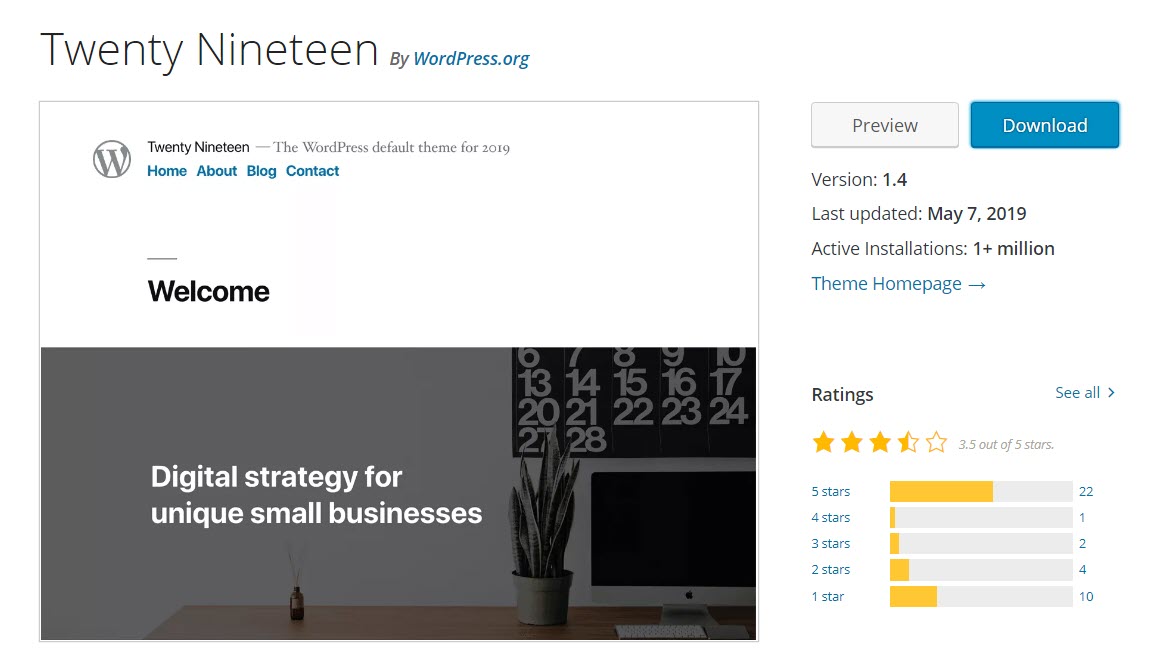The width and height of the screenshot is (1149, 668).
Task: Click the 2 stars rating bar
Action: coord(981,570)
